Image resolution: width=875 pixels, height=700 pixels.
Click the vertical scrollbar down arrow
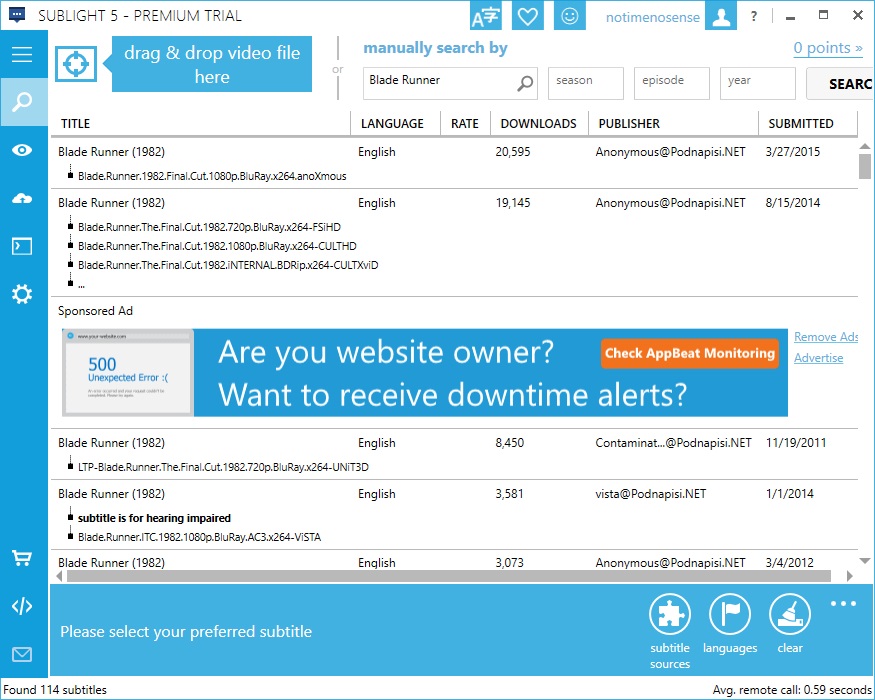click(864, 561)
